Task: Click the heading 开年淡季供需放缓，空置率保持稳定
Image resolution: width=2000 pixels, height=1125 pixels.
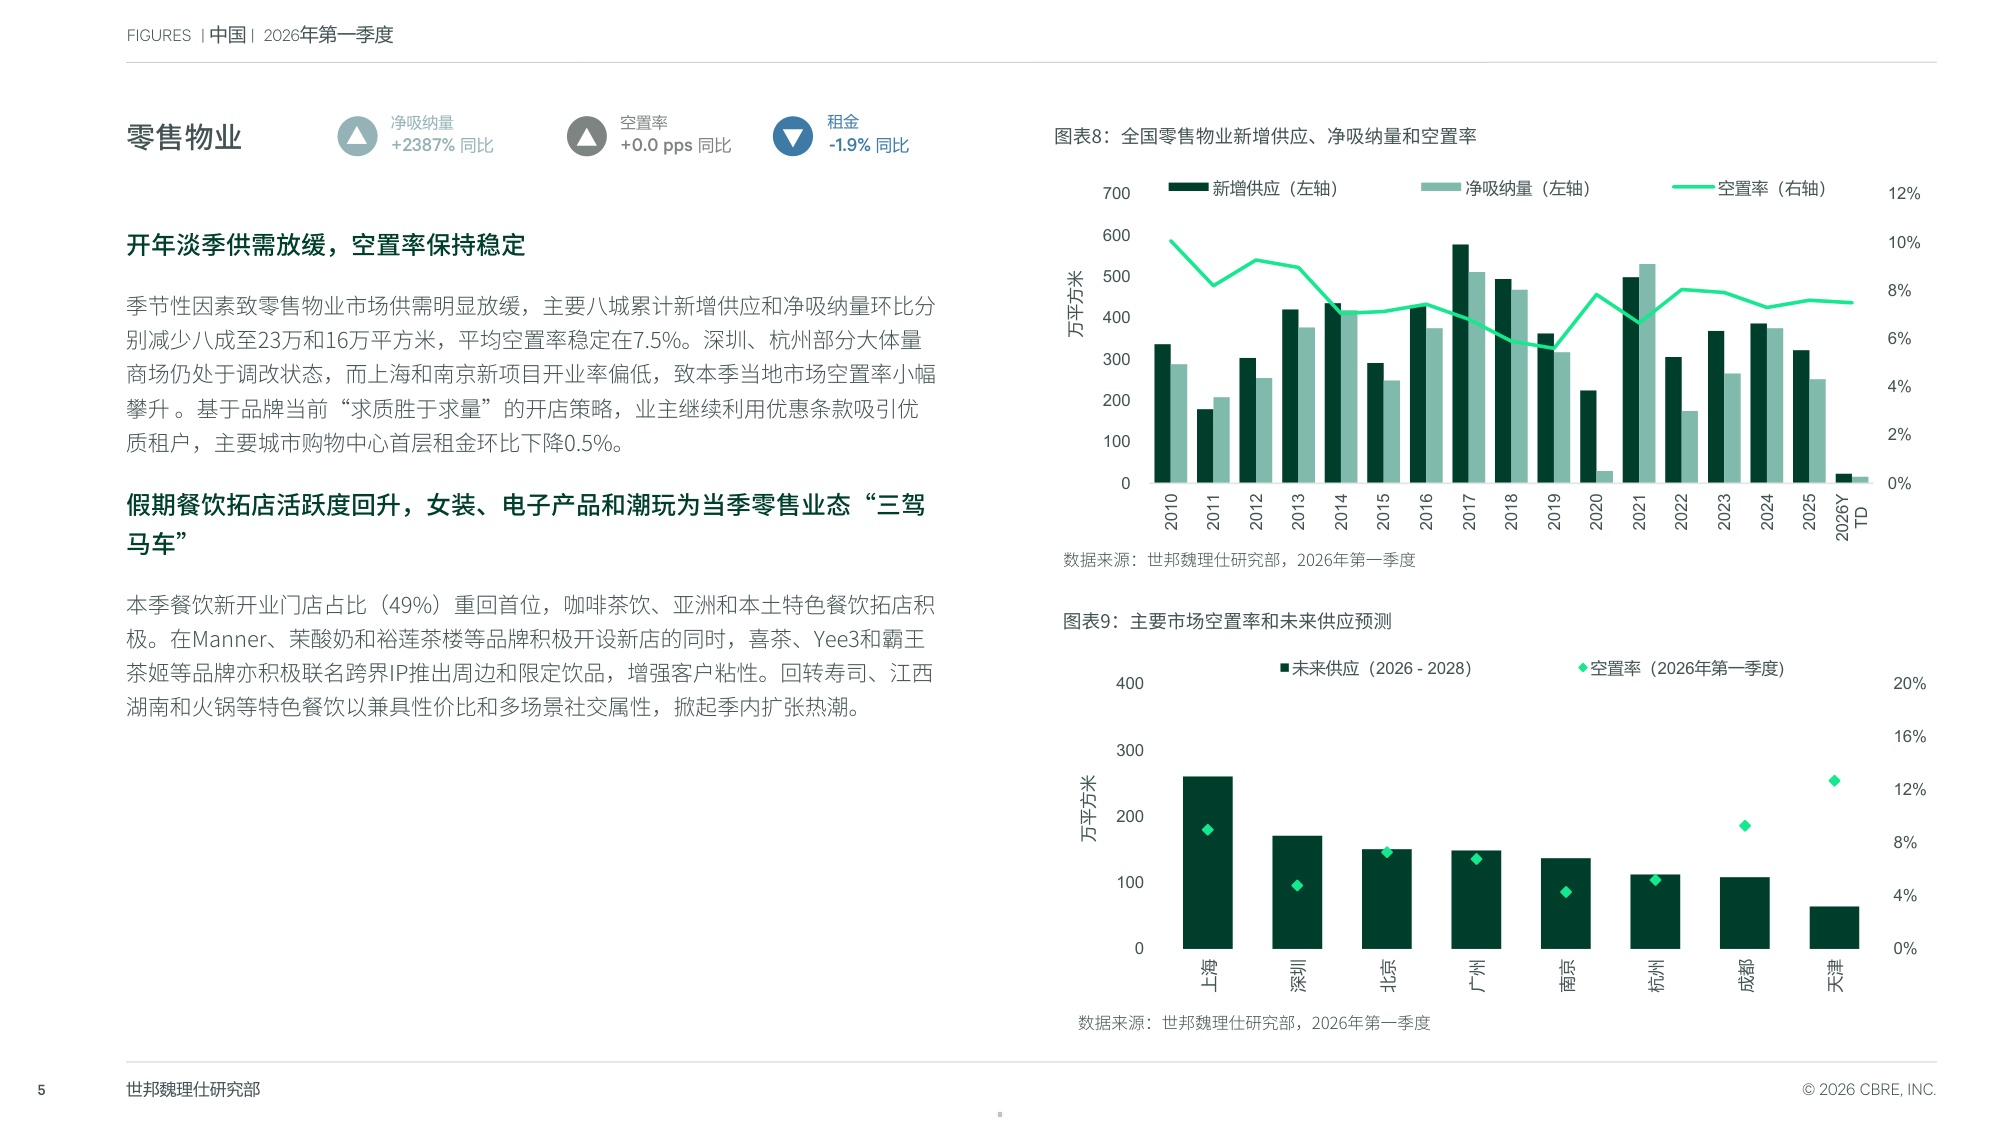Action: tap(326, 245)
